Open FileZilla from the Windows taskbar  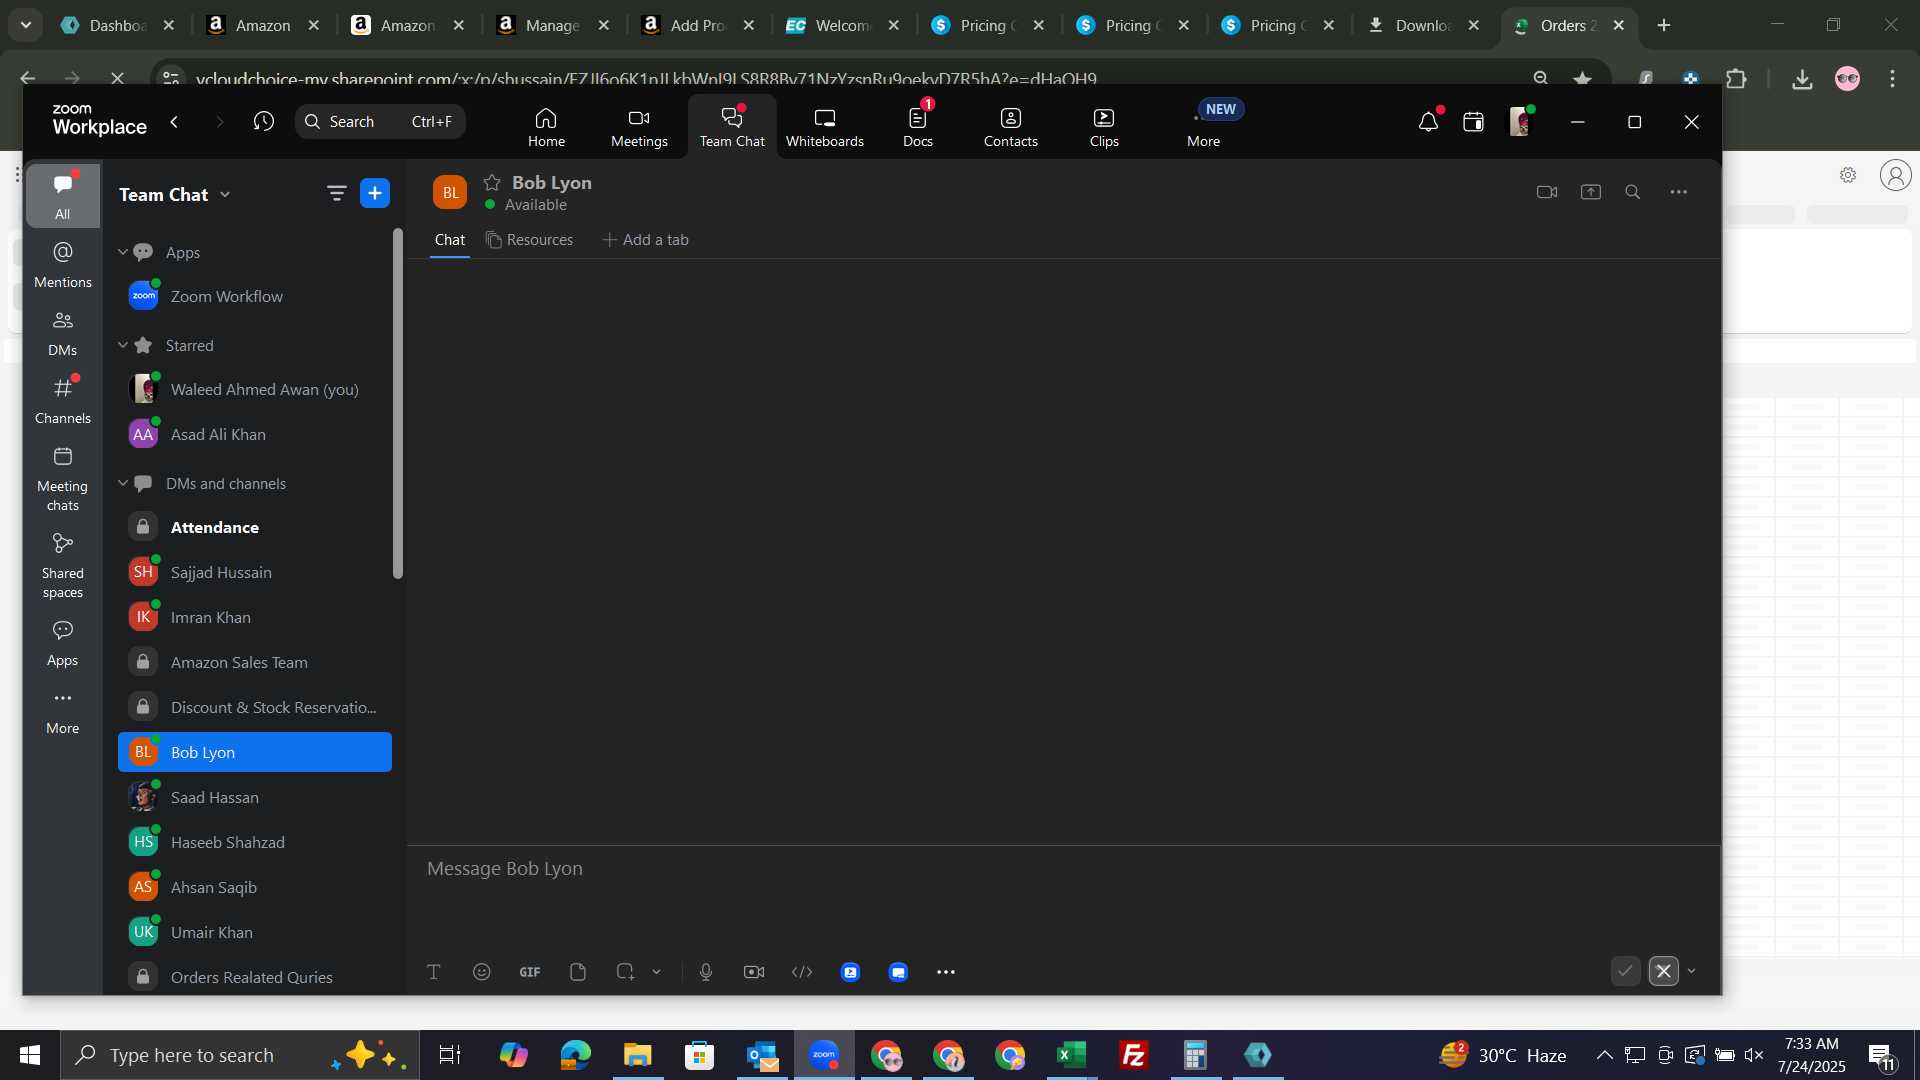(1134, 1055)
